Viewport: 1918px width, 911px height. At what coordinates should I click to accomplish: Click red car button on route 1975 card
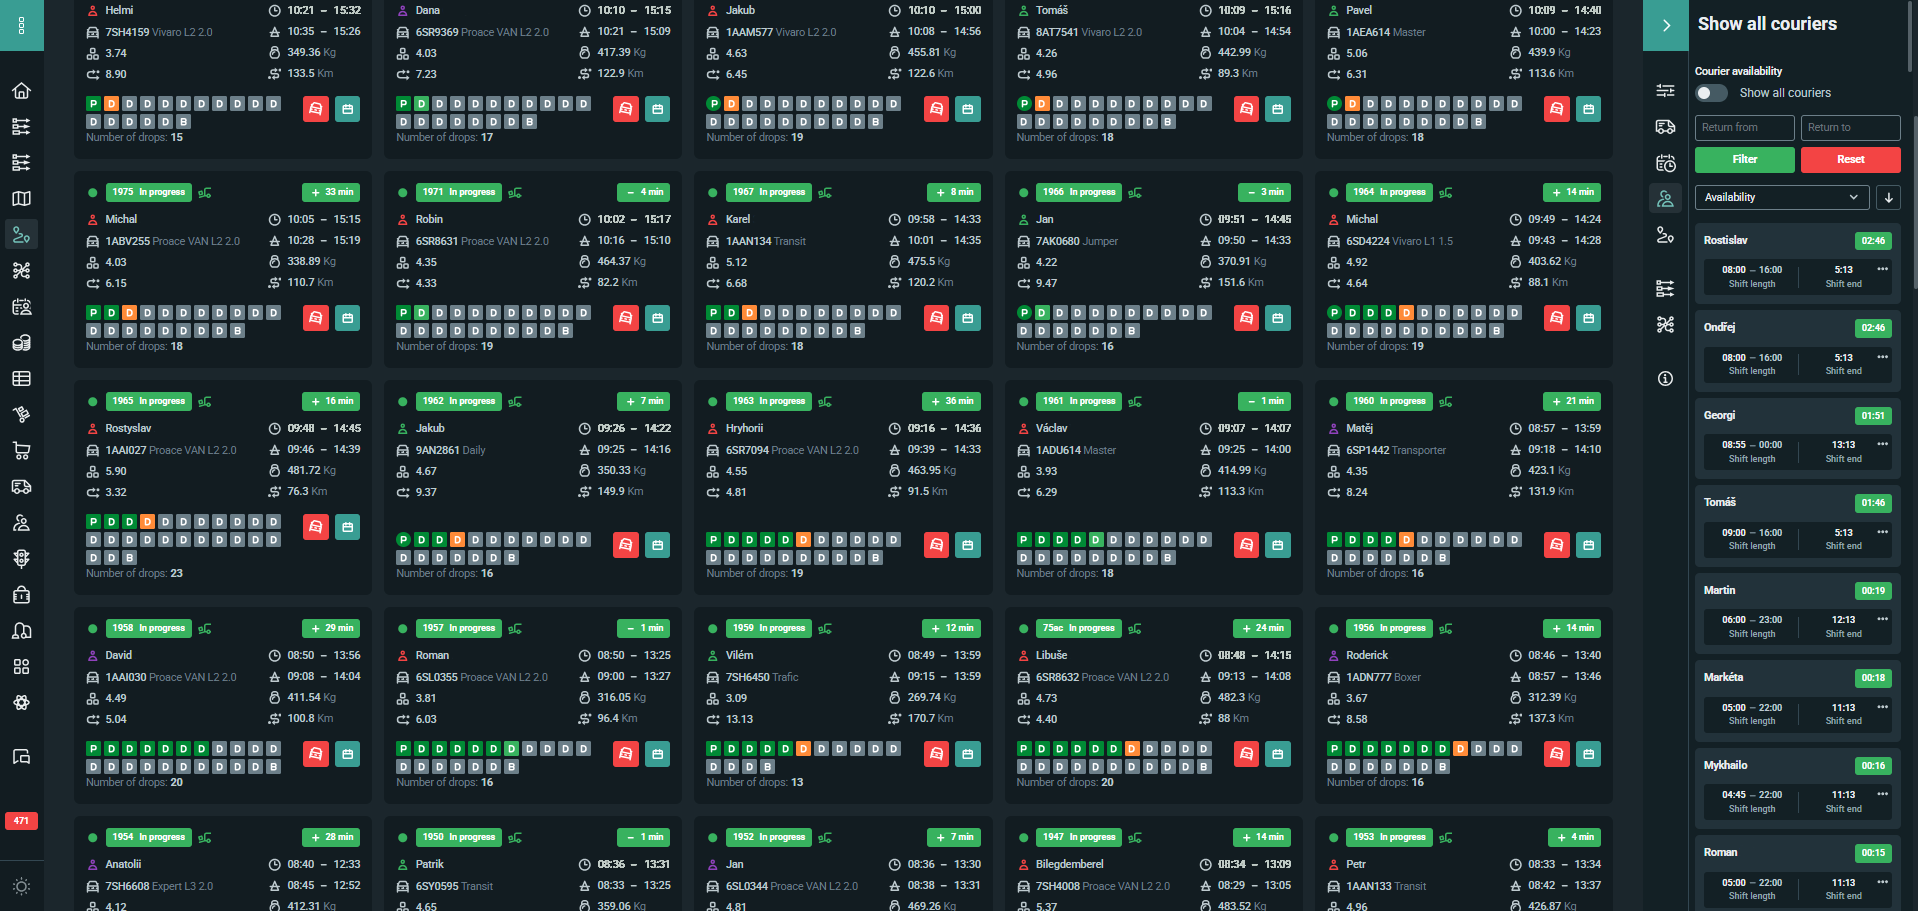[316, 318]
